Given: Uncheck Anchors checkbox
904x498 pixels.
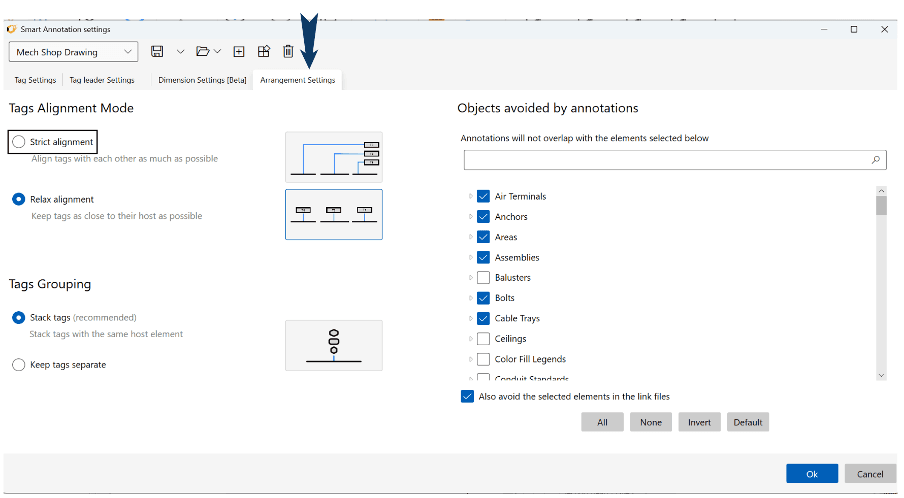Looking at the screenshot, I should [483, 217].
